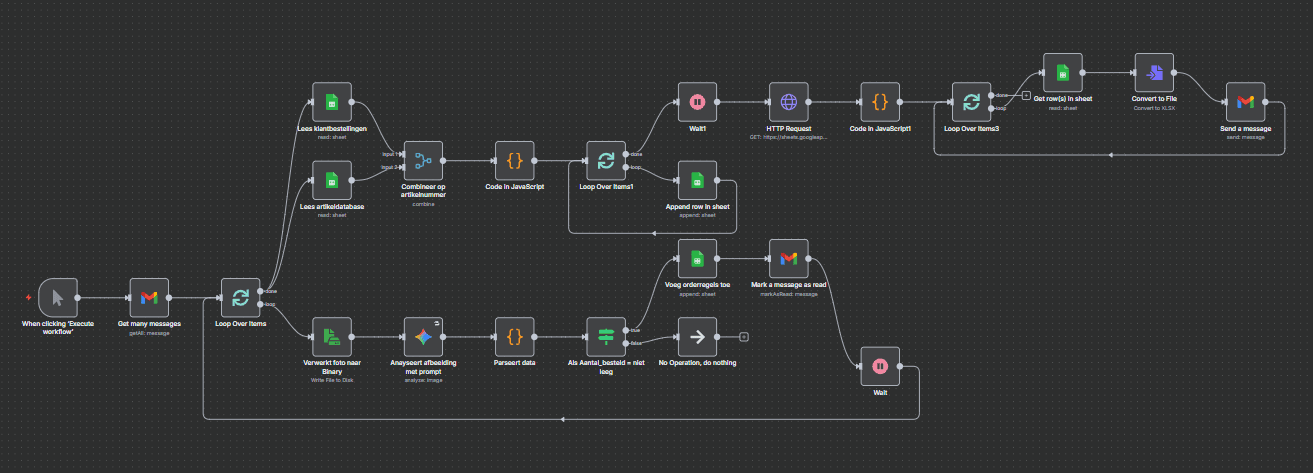Open the 'Lees klantbestellingen' sheet node

tap(331, 102)
